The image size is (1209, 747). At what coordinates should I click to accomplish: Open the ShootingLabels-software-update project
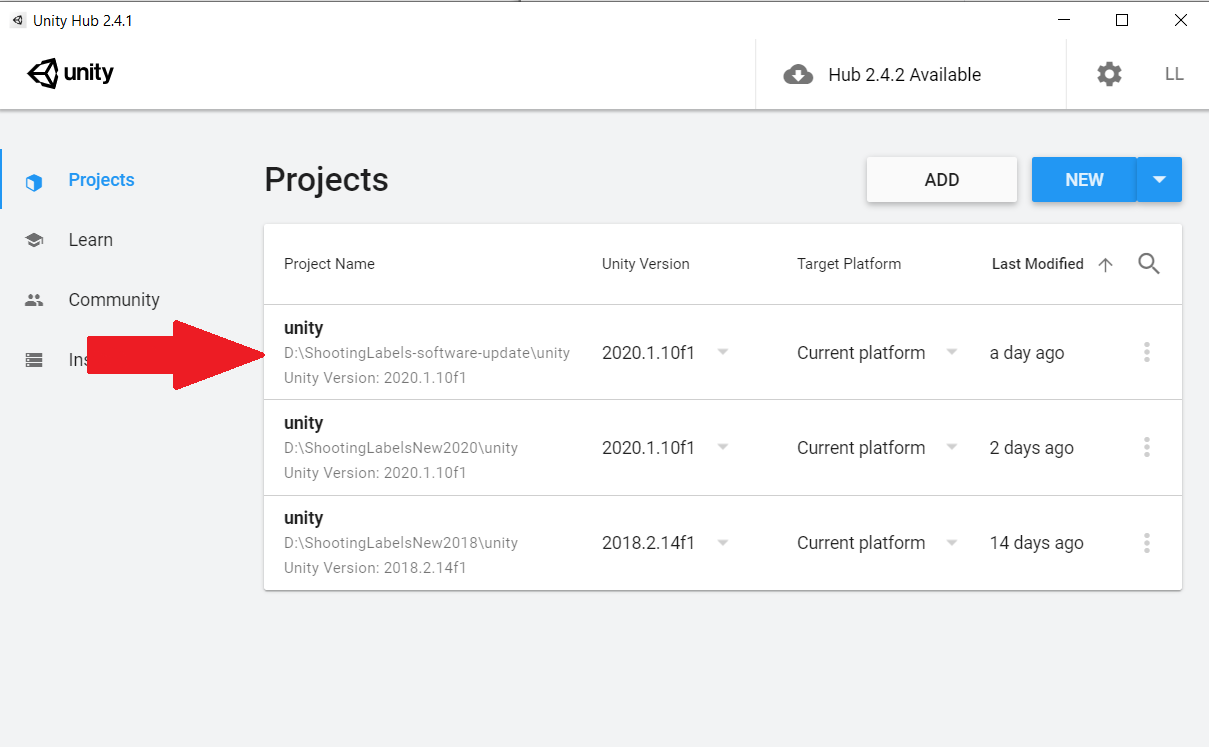tap(723, 352)
